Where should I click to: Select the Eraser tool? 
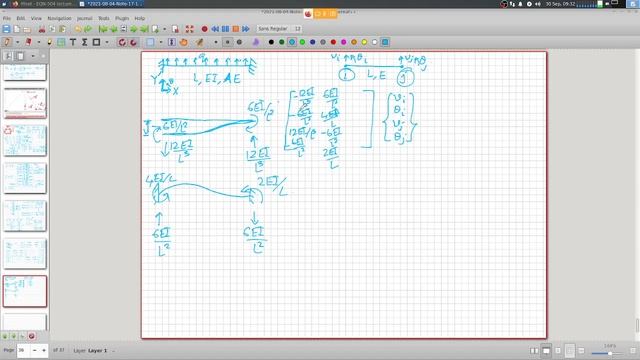pyautogui.click(x=28, y=42)
